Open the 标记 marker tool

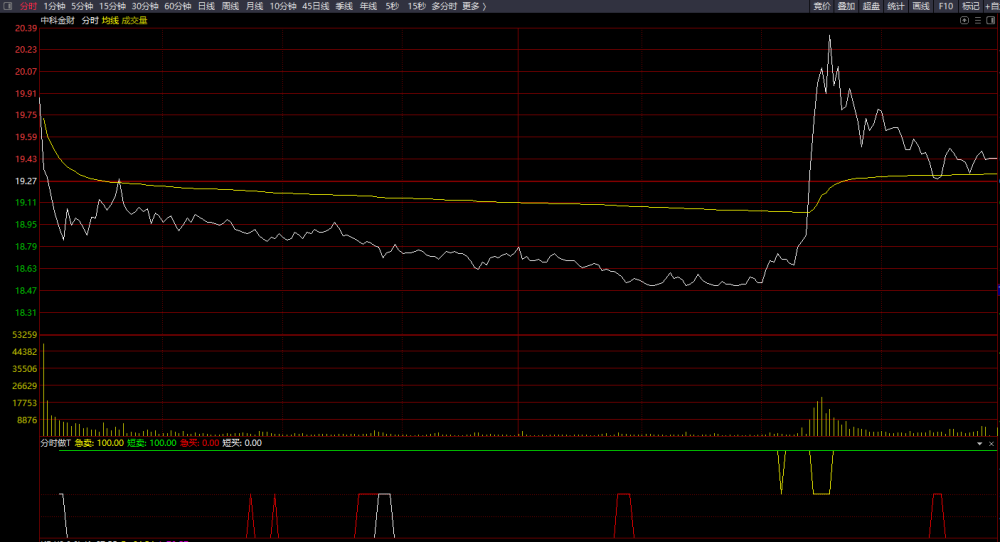coord(971,6)
